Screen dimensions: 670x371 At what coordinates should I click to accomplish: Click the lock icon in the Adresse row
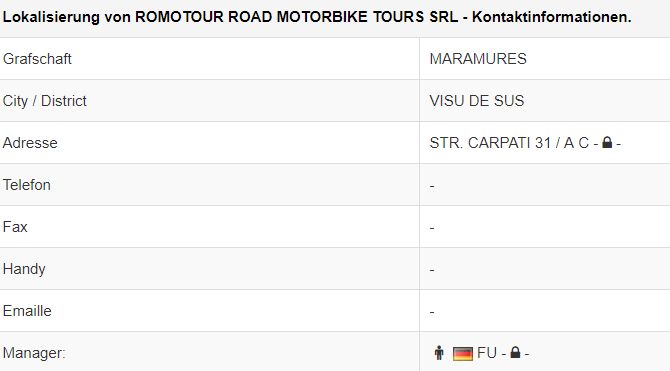pyautogui.click(x=607, y=142)
